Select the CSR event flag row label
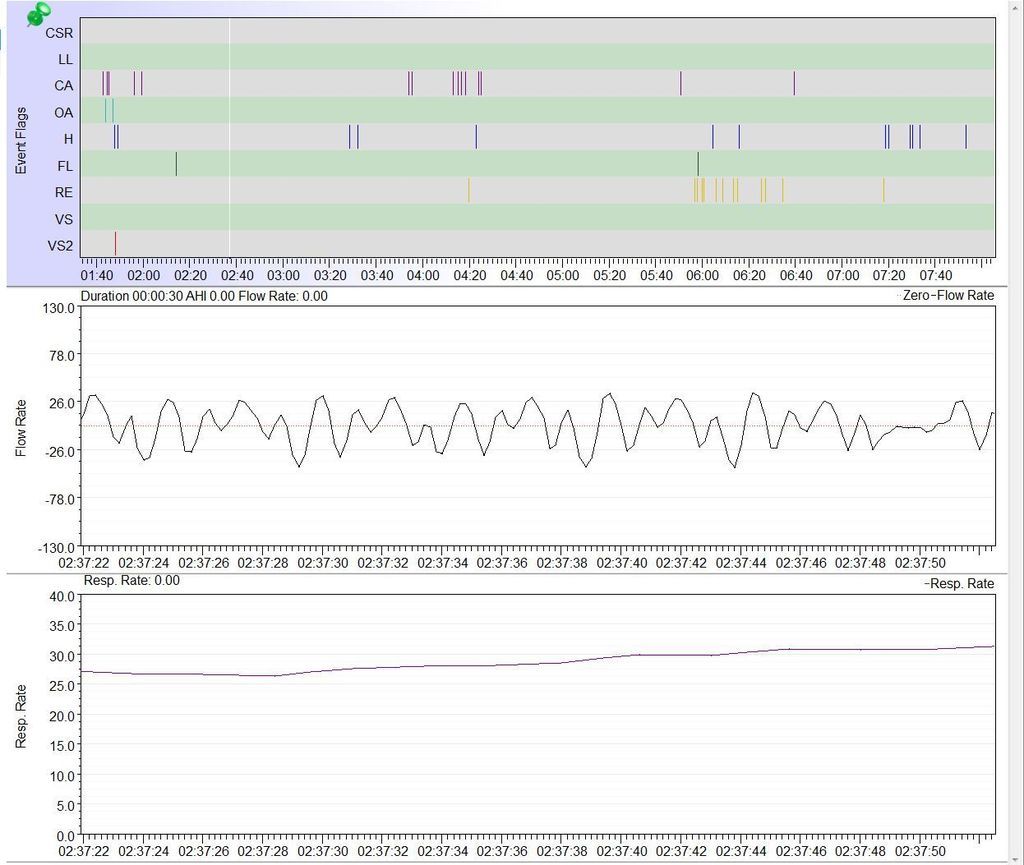The image size is (1024, 865). click(59, 33)
